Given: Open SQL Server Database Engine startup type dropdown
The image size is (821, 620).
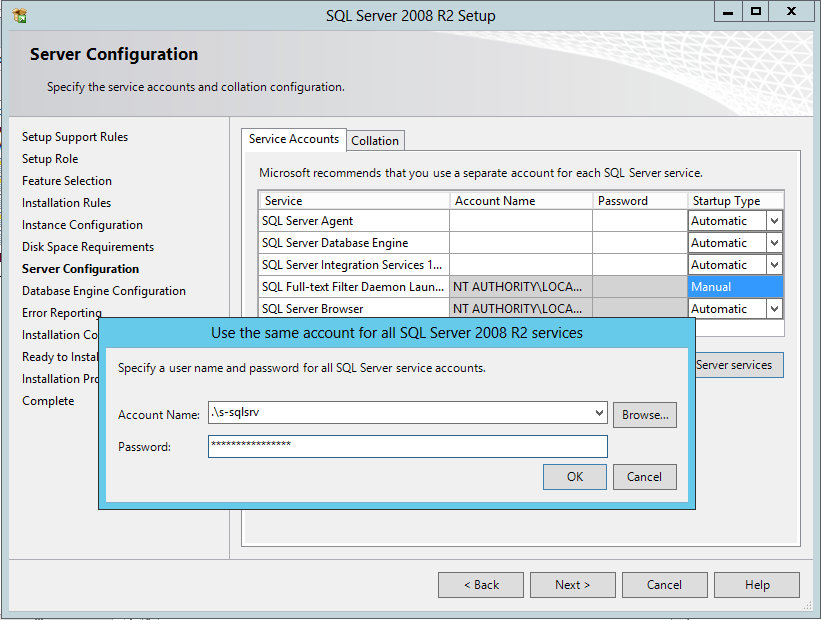Looking at the screenshot, I should tap(774, 243).
